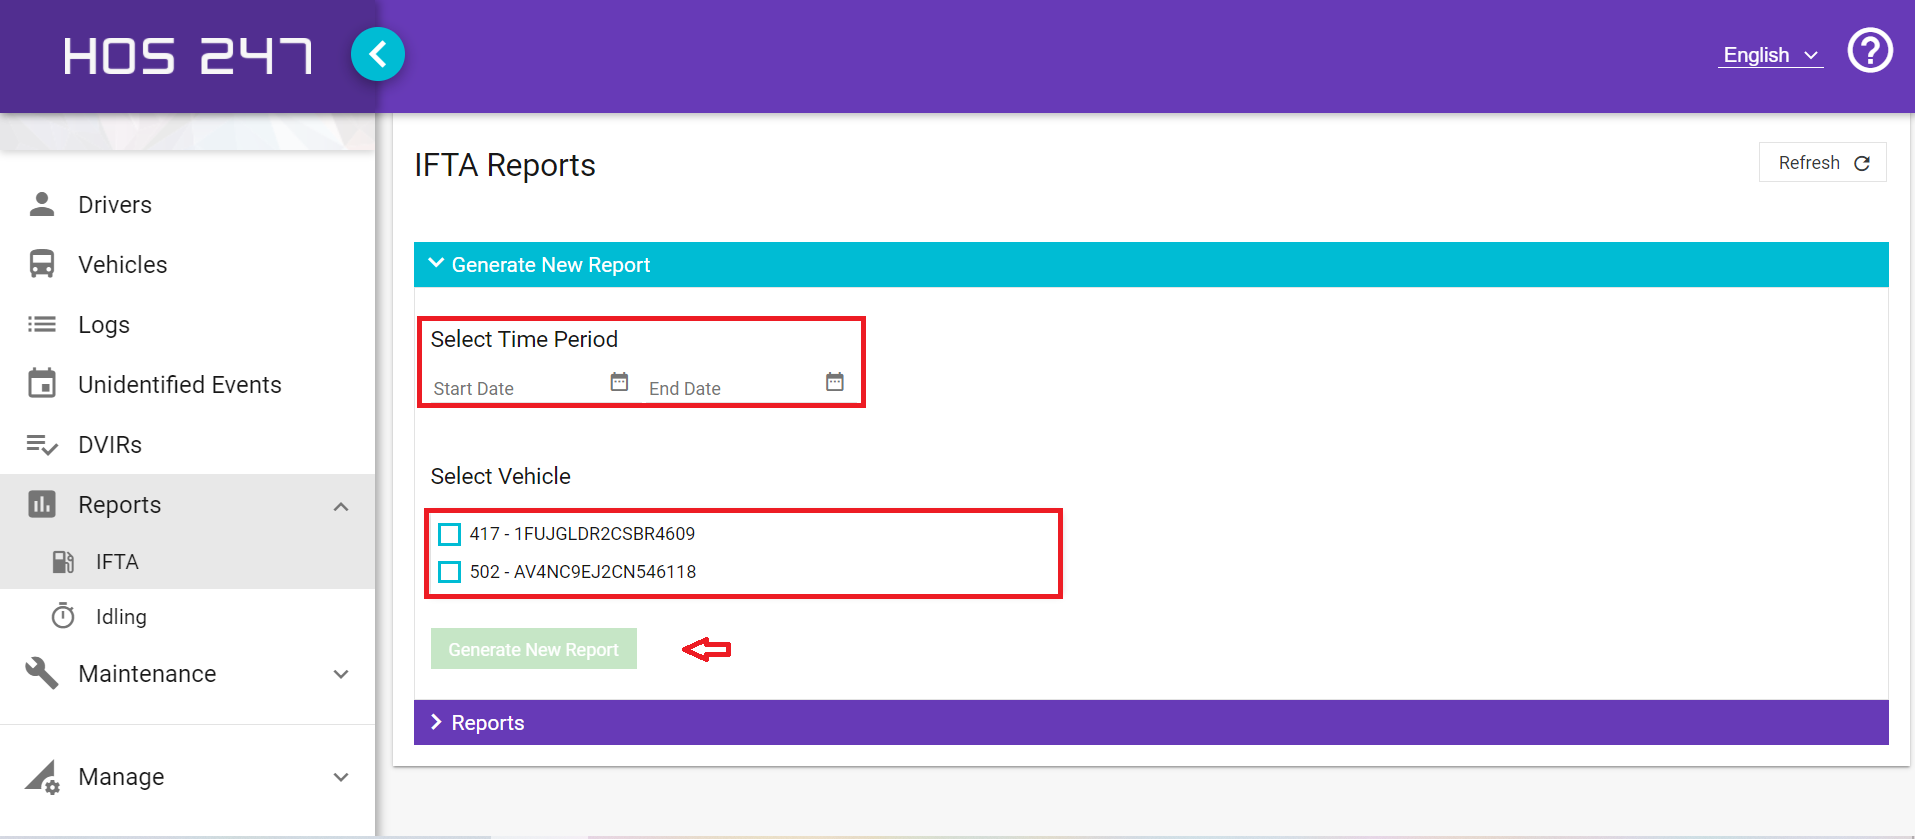Expand the purple Reports panel
Image resolution: width=1915 pixels, height=839 pixels.
point(1151,722)
